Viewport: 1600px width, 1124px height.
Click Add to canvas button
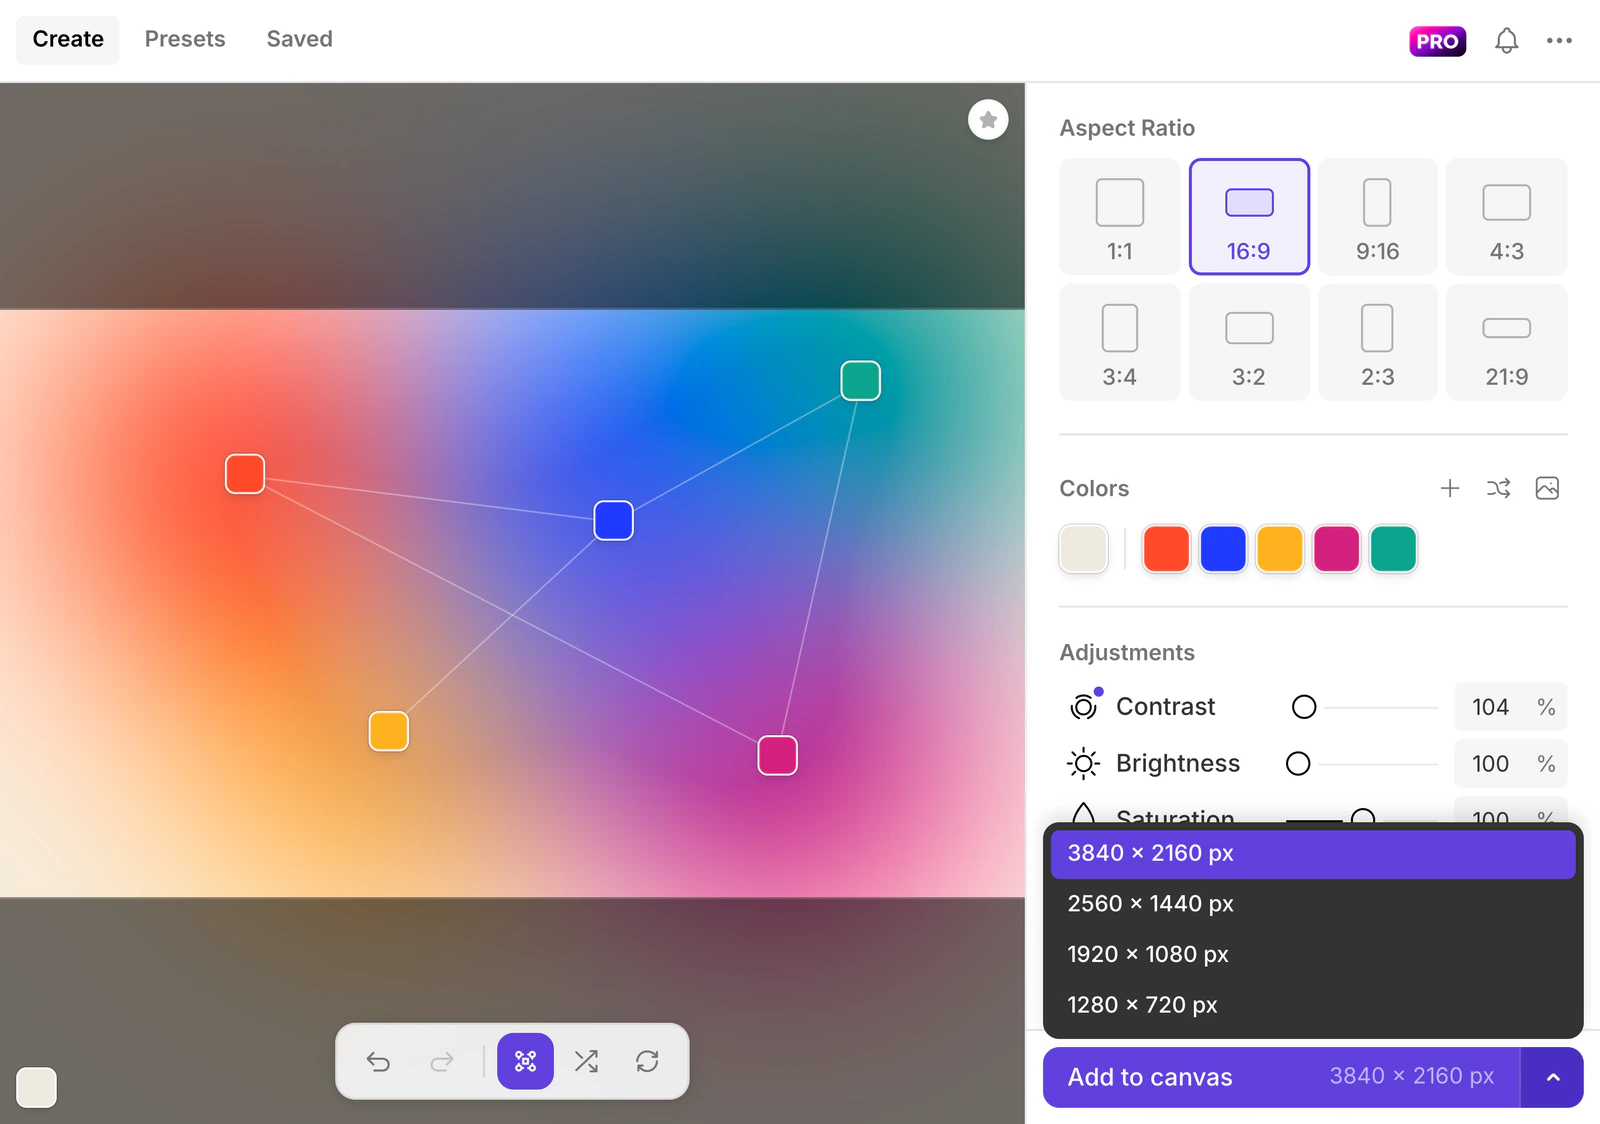pyautogui.click(x=1281, y=1077)
